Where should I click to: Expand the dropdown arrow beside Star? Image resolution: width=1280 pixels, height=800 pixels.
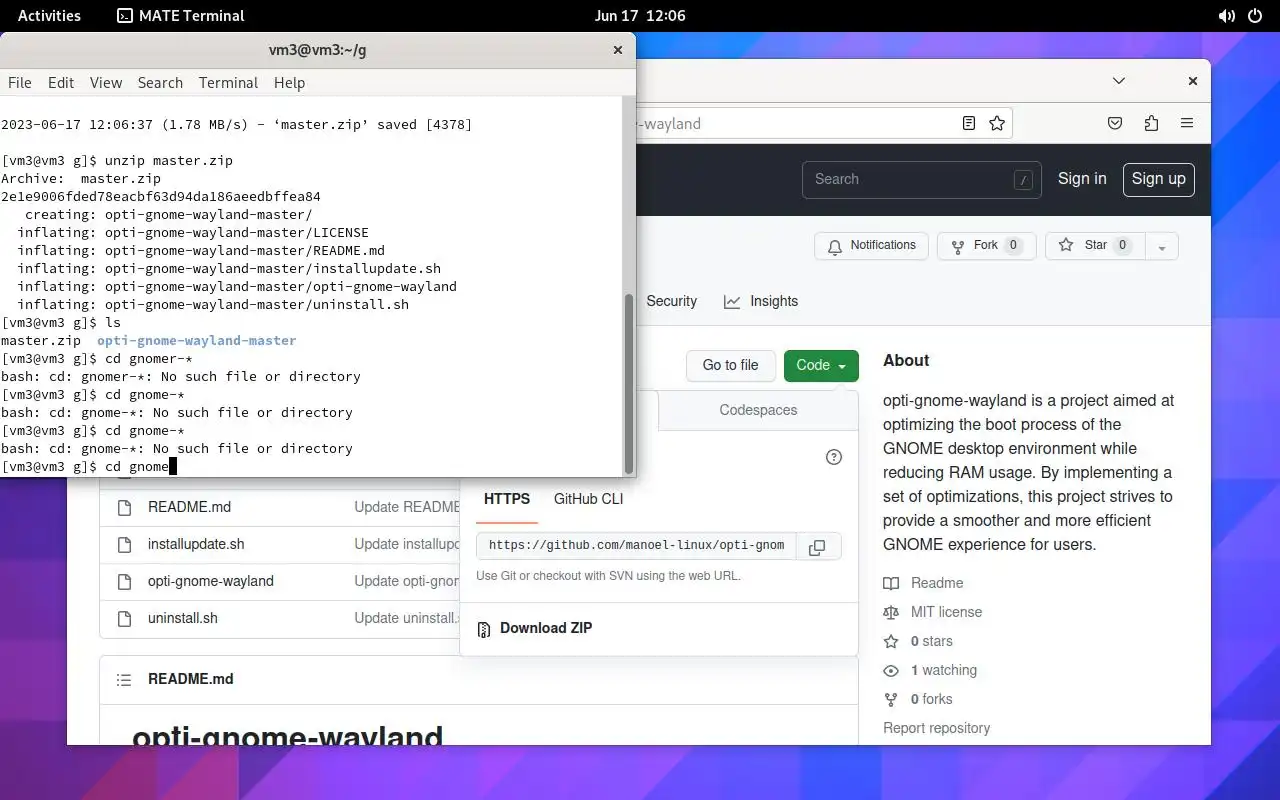tap(1162, 246)
